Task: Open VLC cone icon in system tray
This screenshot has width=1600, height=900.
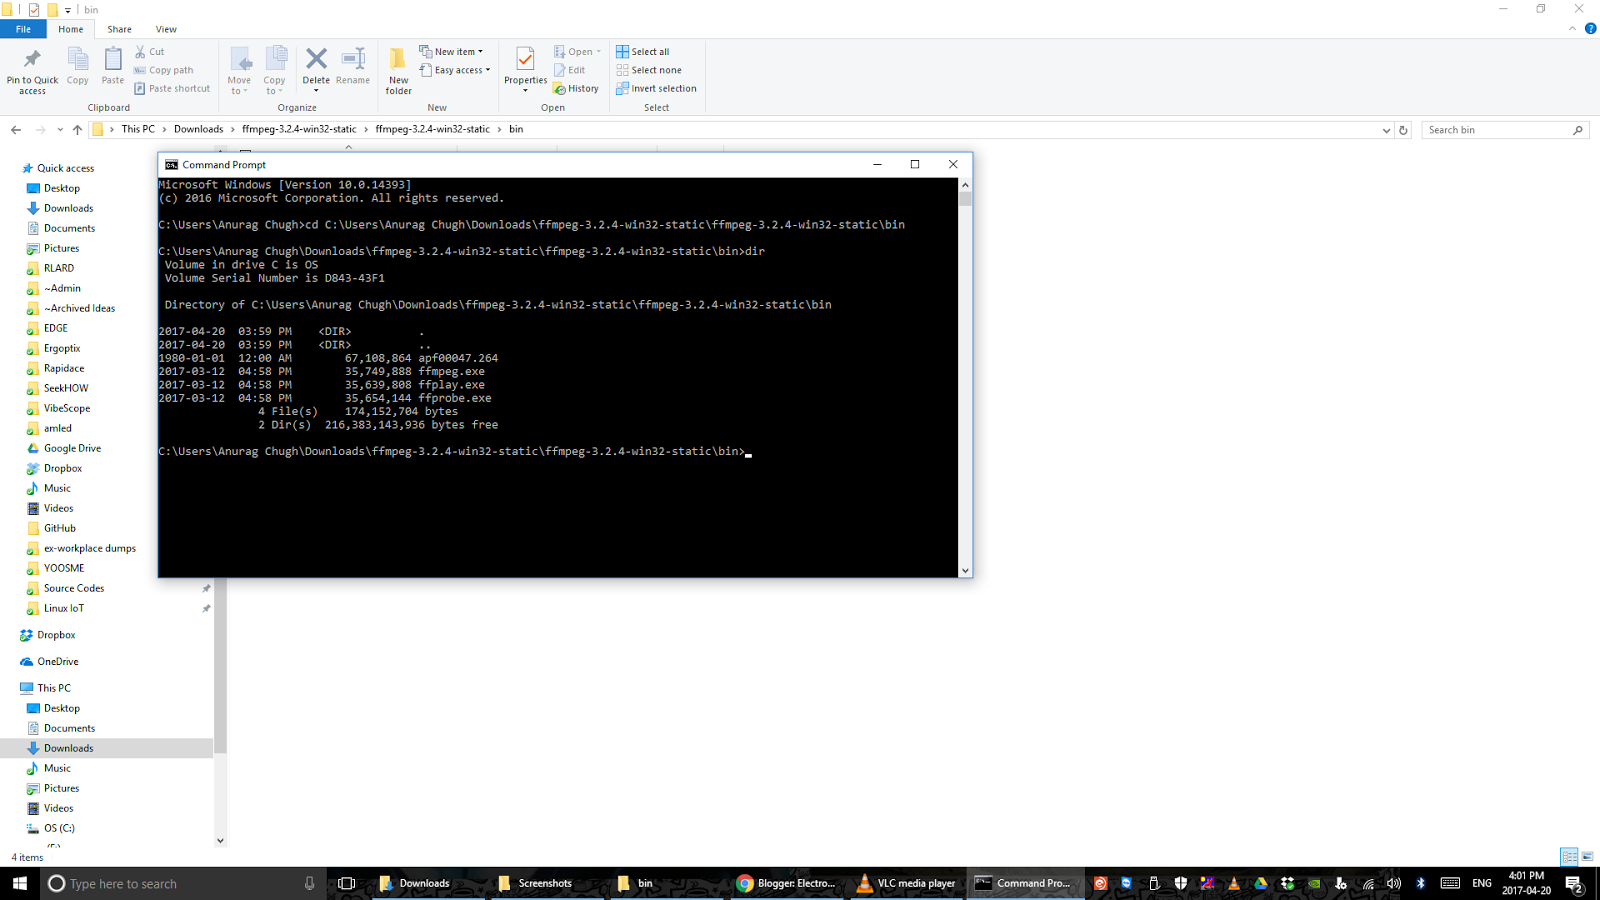Action: (1234, 883)
